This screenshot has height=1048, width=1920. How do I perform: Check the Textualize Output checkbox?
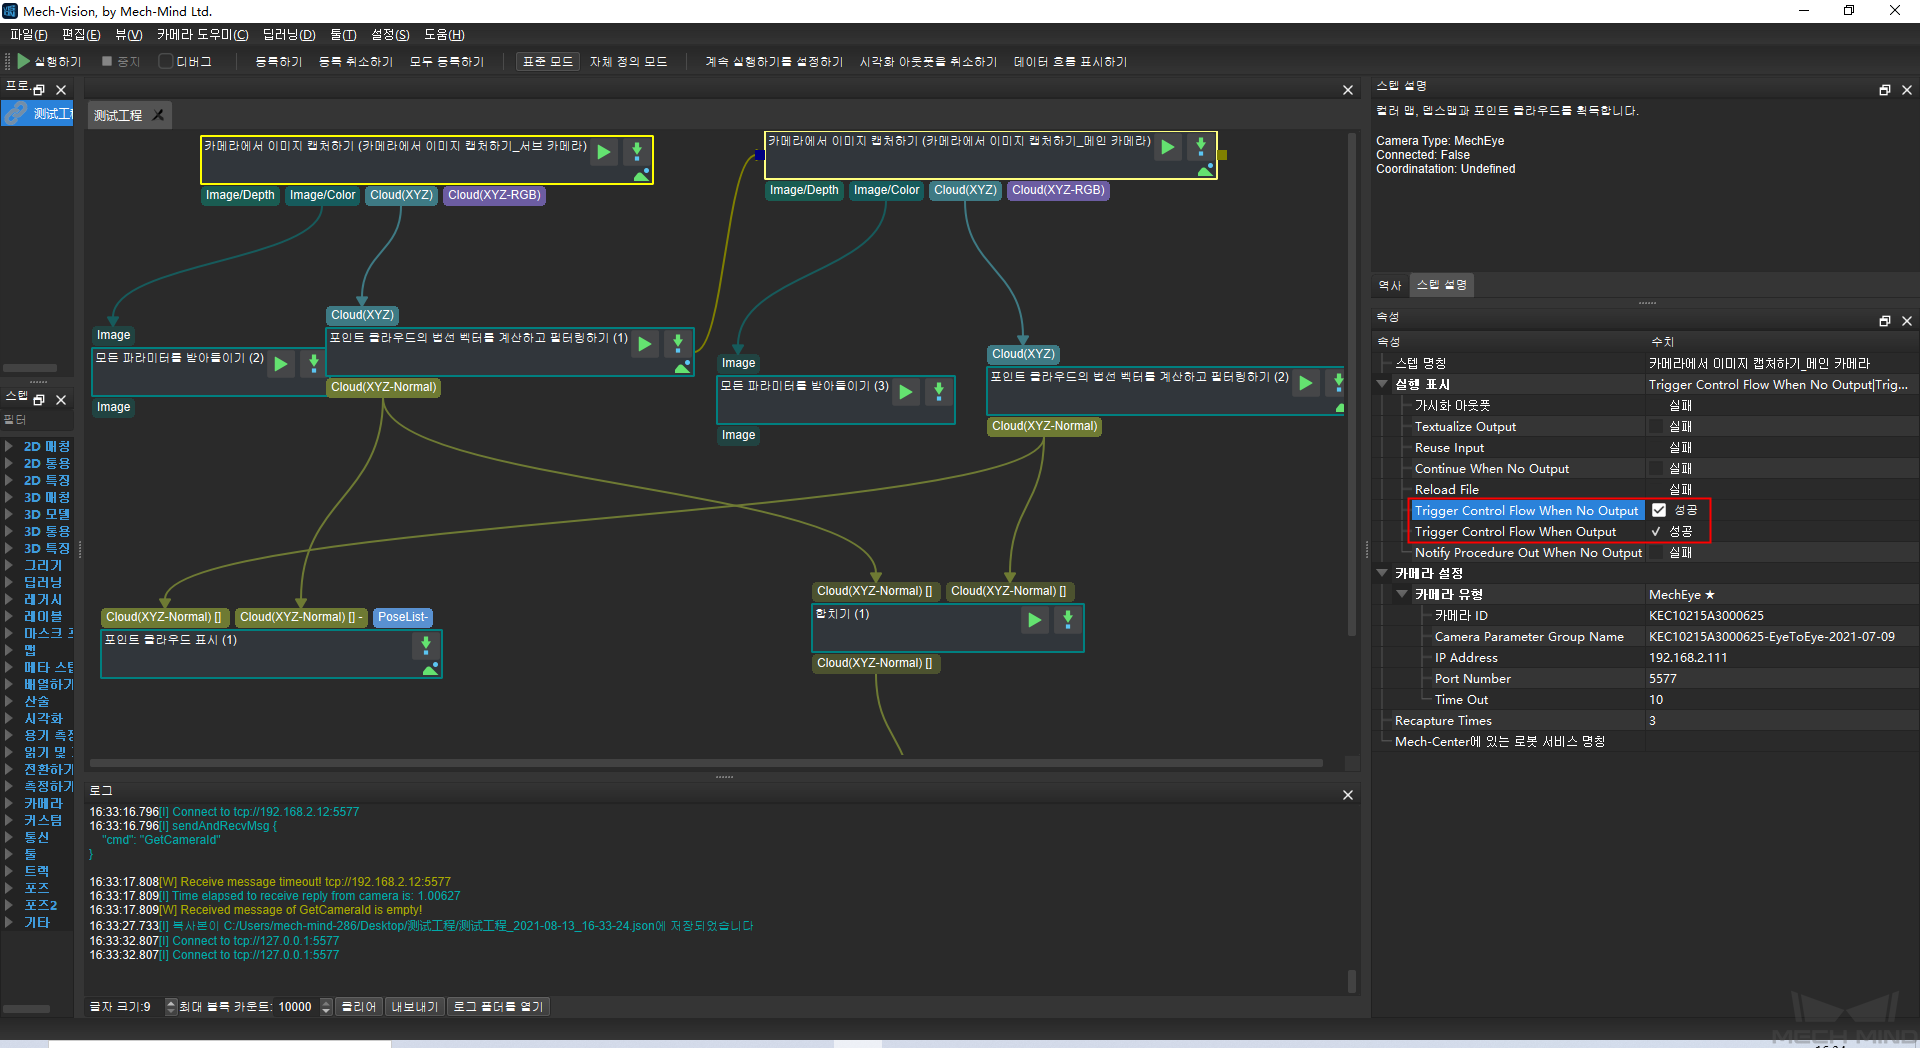coord(1656,427)
